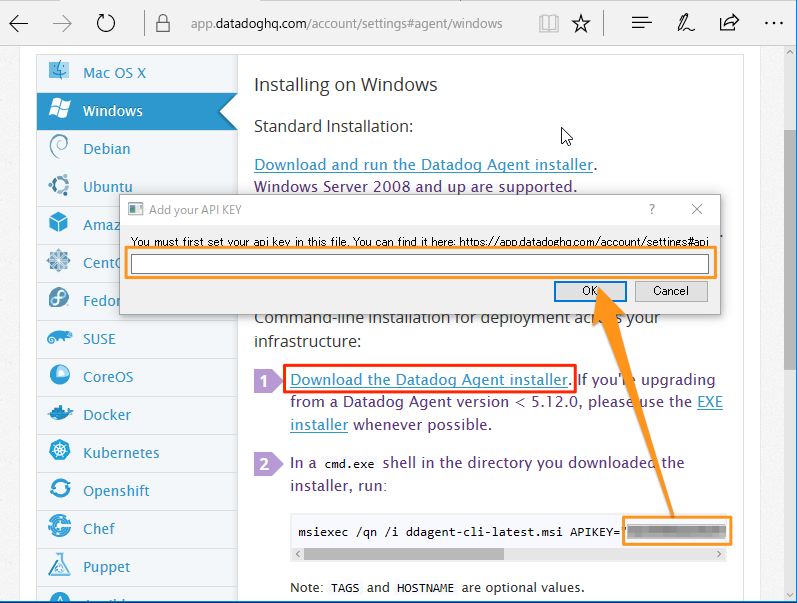Open the Openshift platform entry
This screenshot has height=603, width=797.
click(137, 491)
